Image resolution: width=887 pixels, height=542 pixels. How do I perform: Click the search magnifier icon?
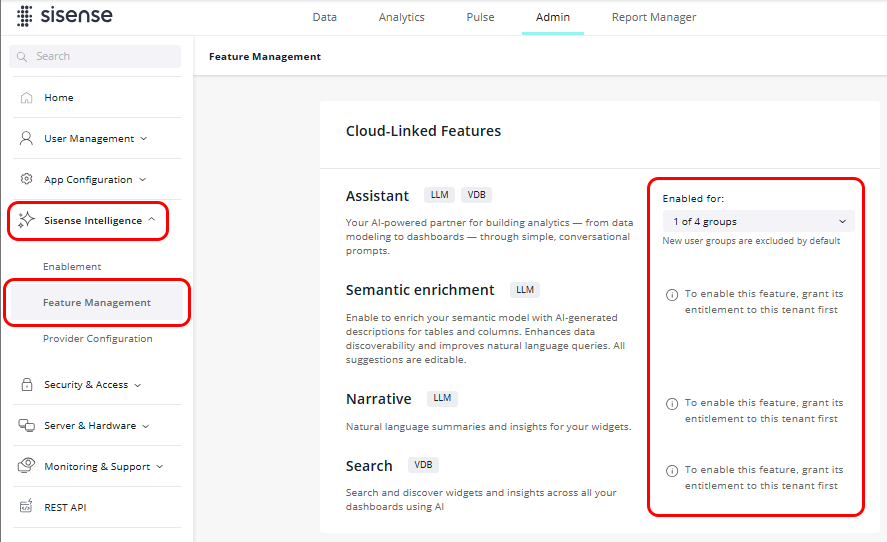pos(22,57)
